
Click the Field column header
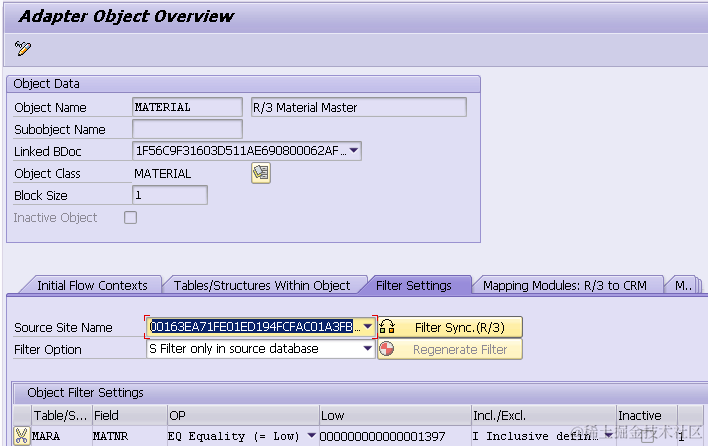click(130, 415)
